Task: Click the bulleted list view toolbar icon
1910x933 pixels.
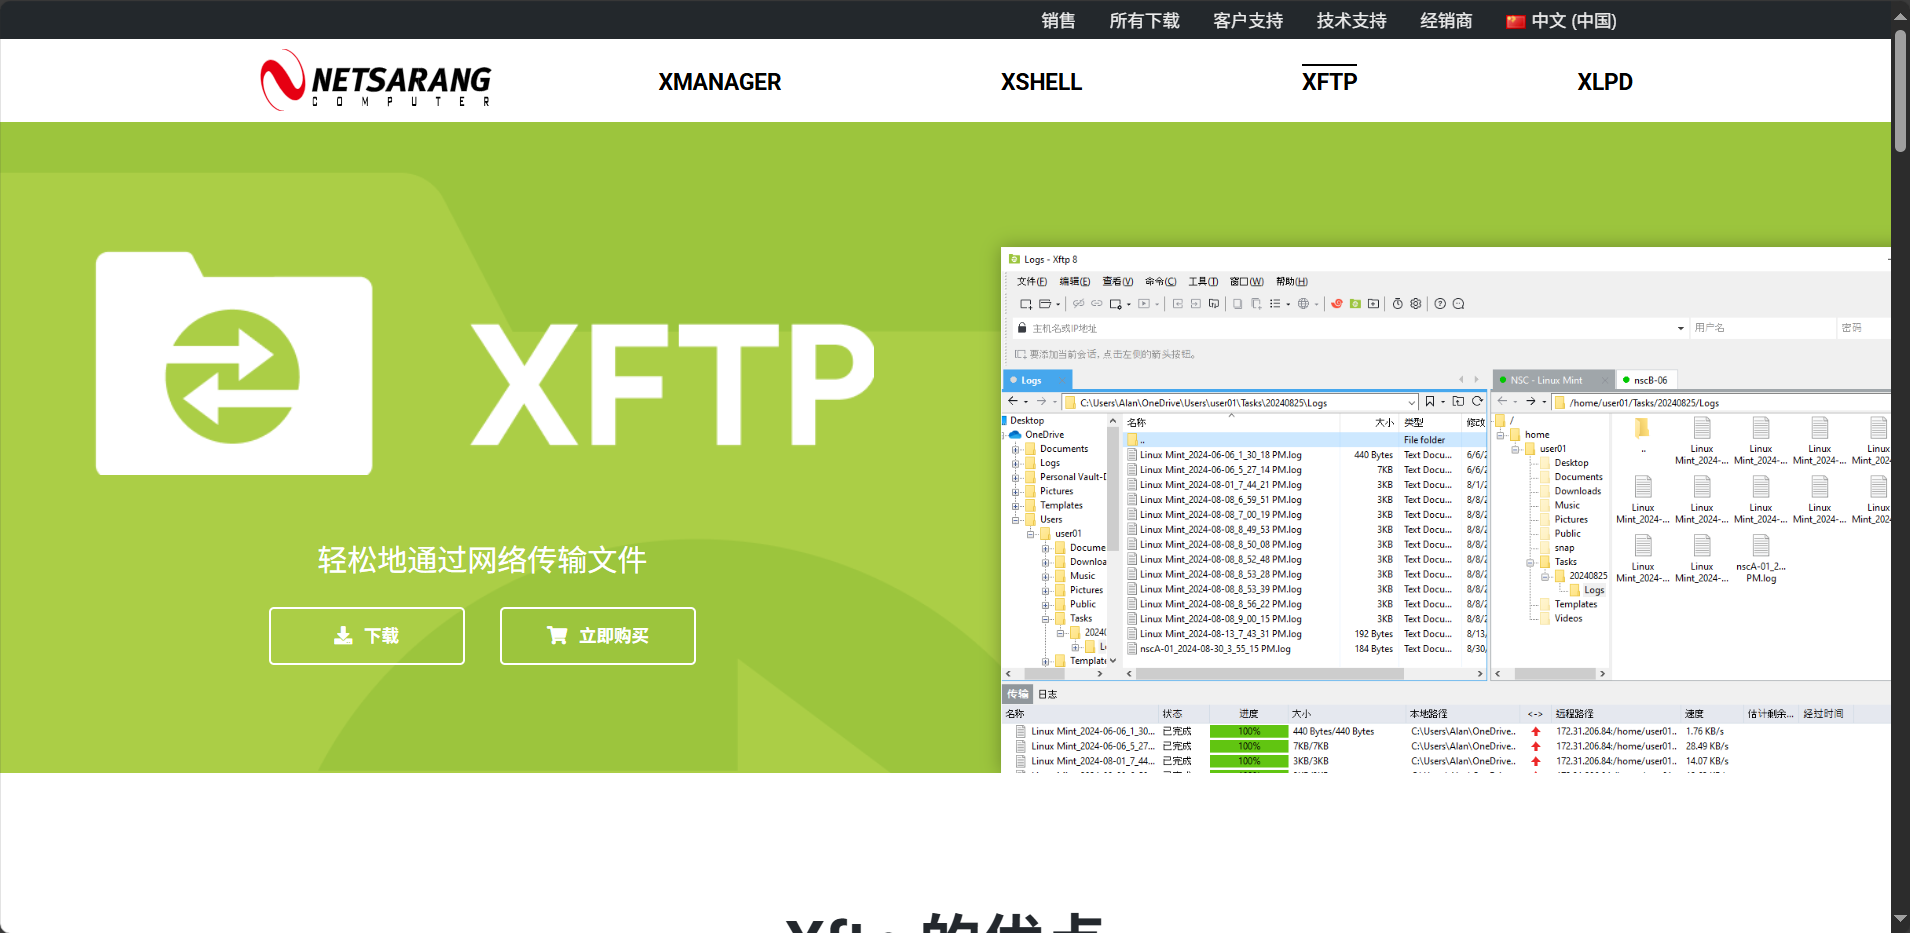Action: click(x=1275, y=304)
